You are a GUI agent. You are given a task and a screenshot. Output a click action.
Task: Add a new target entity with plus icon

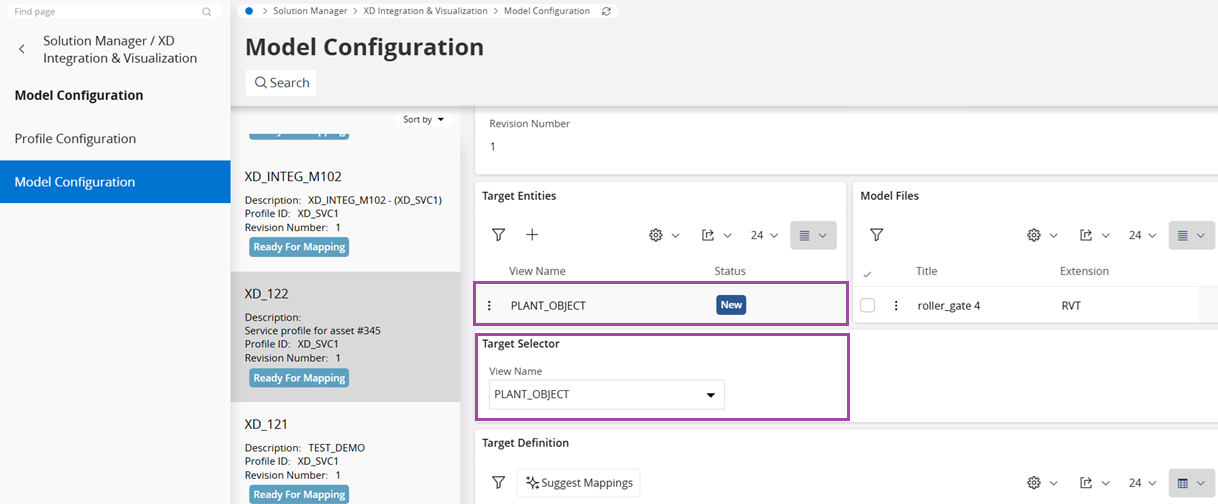pos(532,235)
